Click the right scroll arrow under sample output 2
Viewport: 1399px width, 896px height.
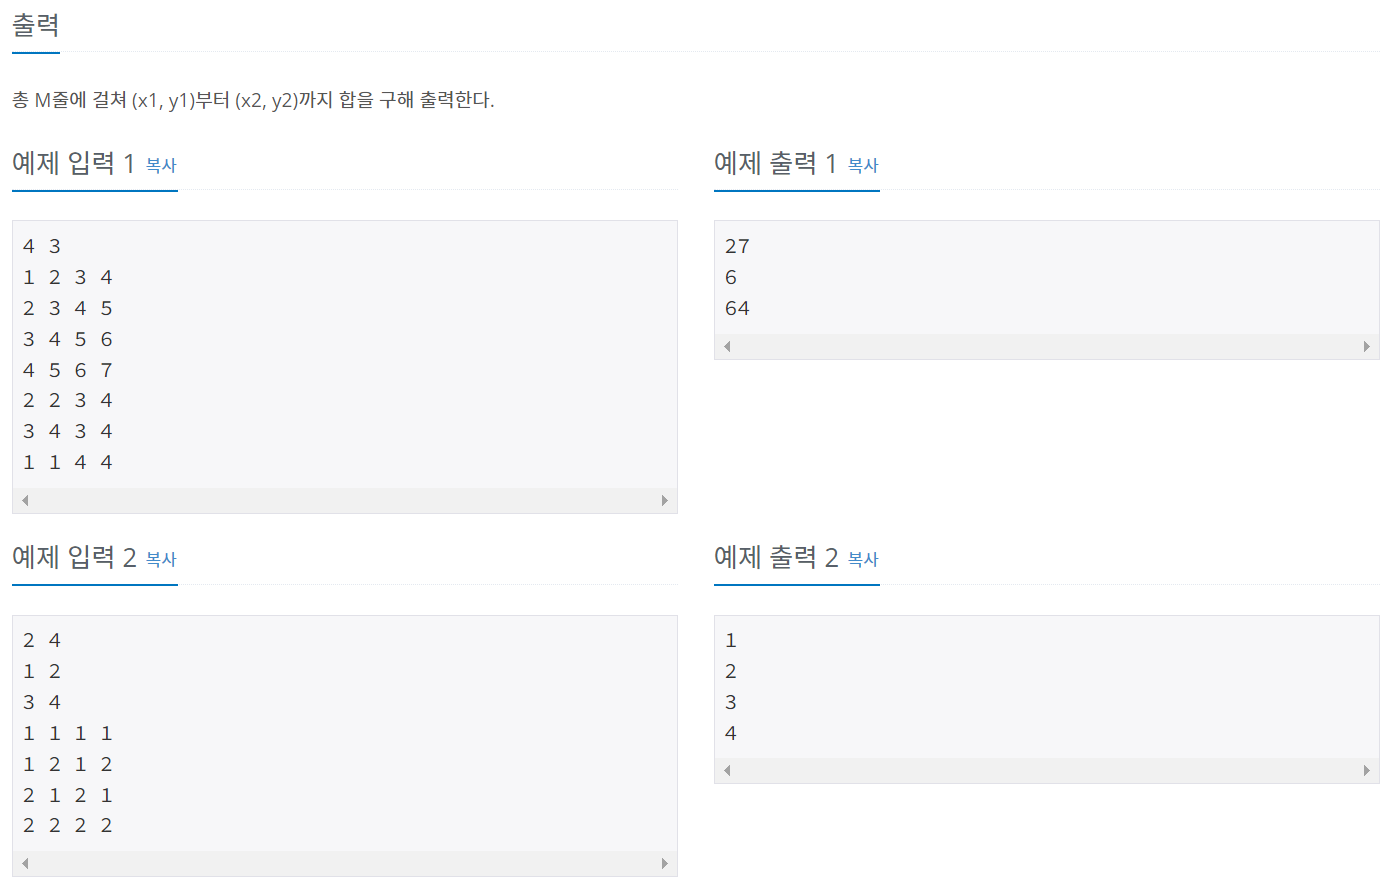click(x=1367, y=770)
